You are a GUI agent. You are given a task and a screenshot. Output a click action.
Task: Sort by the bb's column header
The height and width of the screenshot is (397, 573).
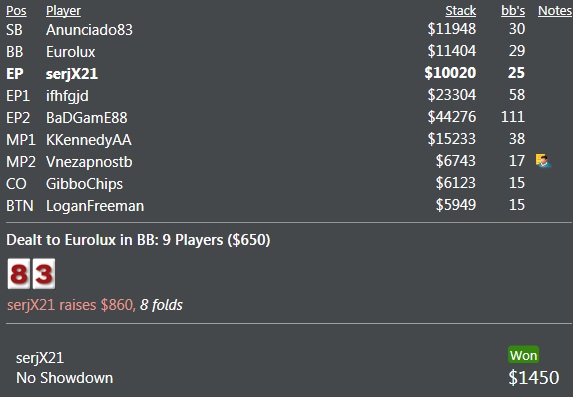pos(513,11)
